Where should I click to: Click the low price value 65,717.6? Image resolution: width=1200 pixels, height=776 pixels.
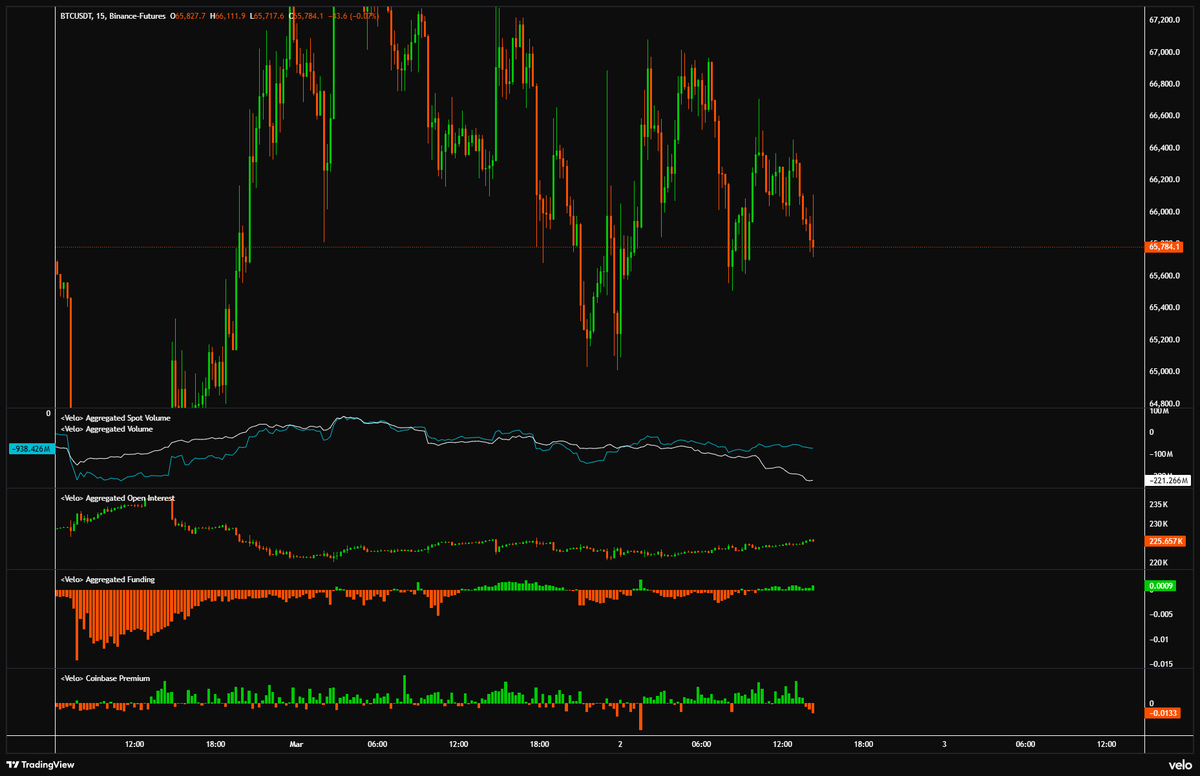(x=268, y=17)
